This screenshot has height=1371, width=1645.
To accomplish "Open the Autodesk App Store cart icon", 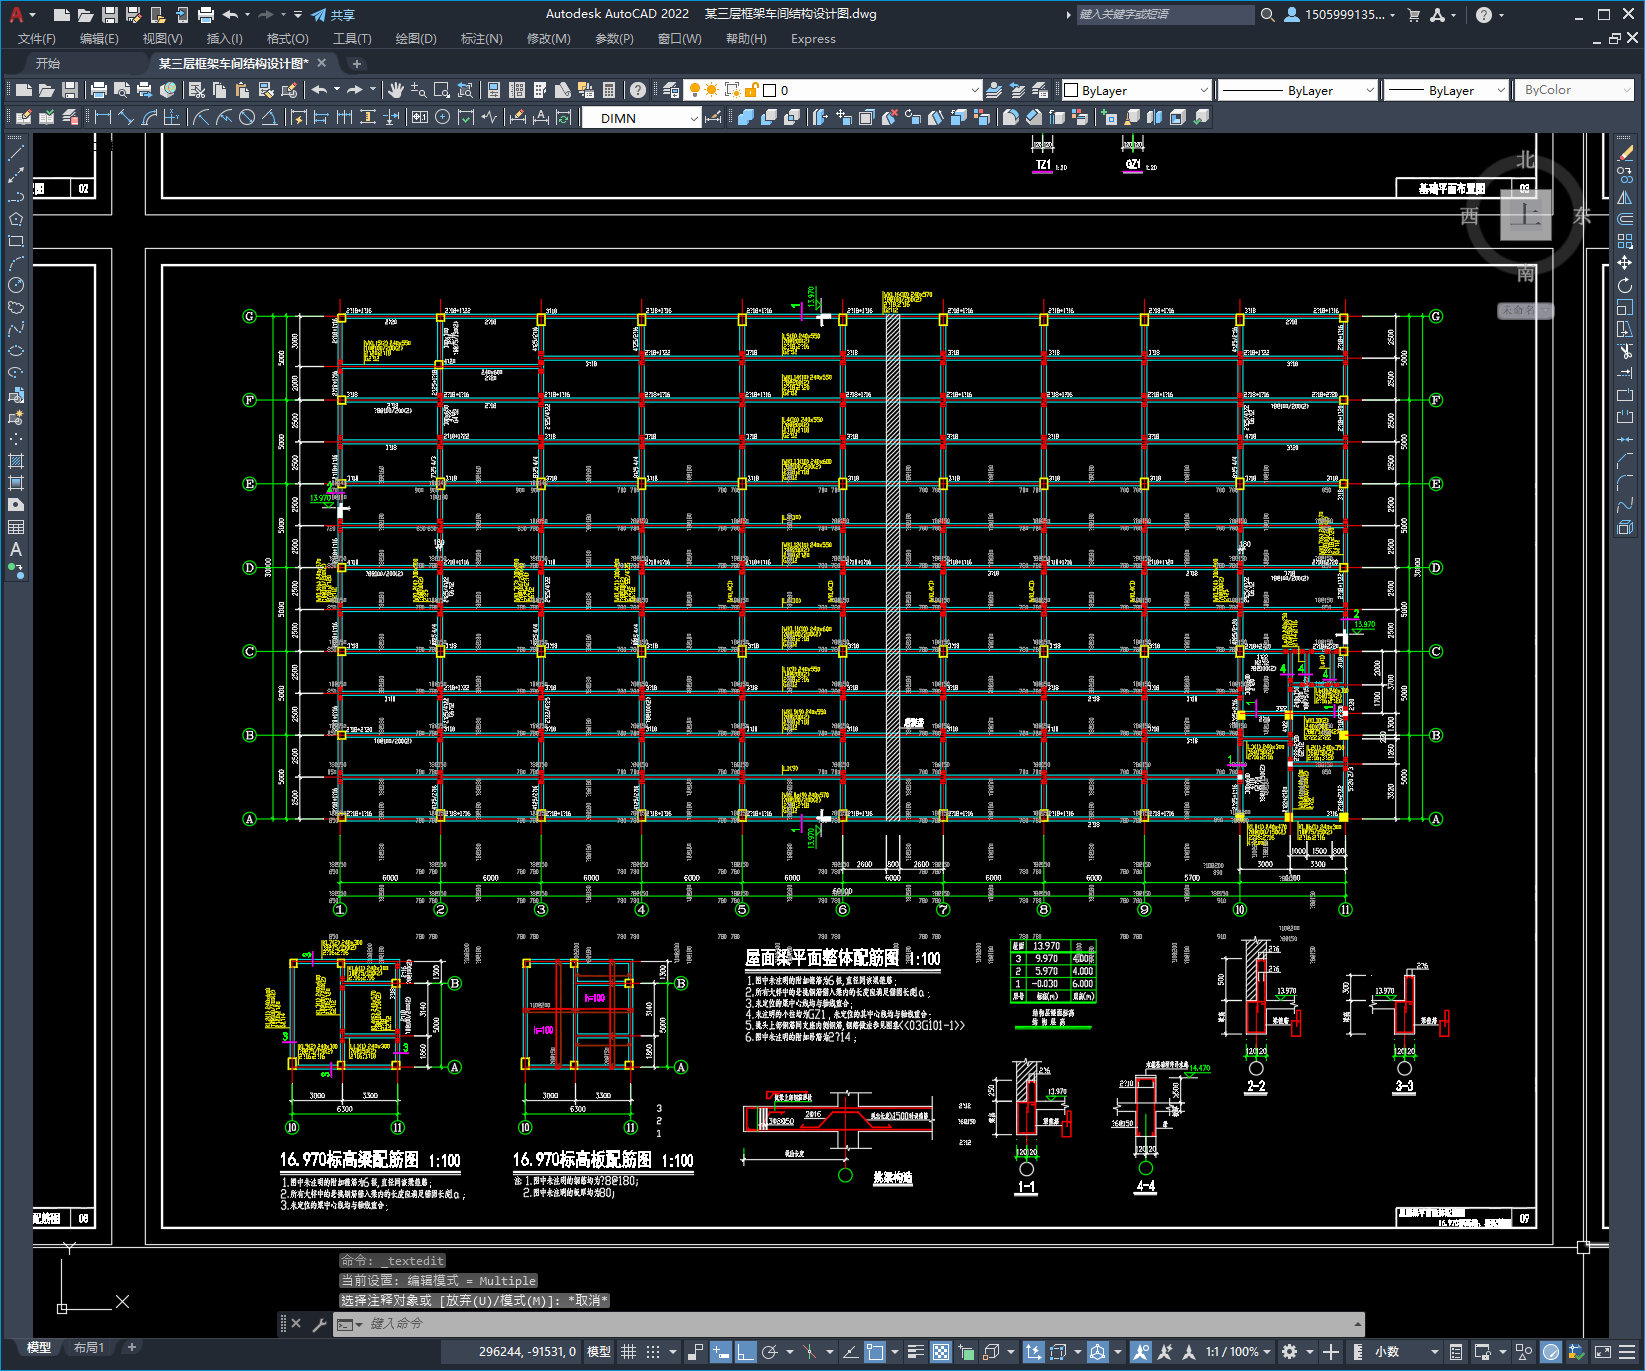I will [1414, 15].
